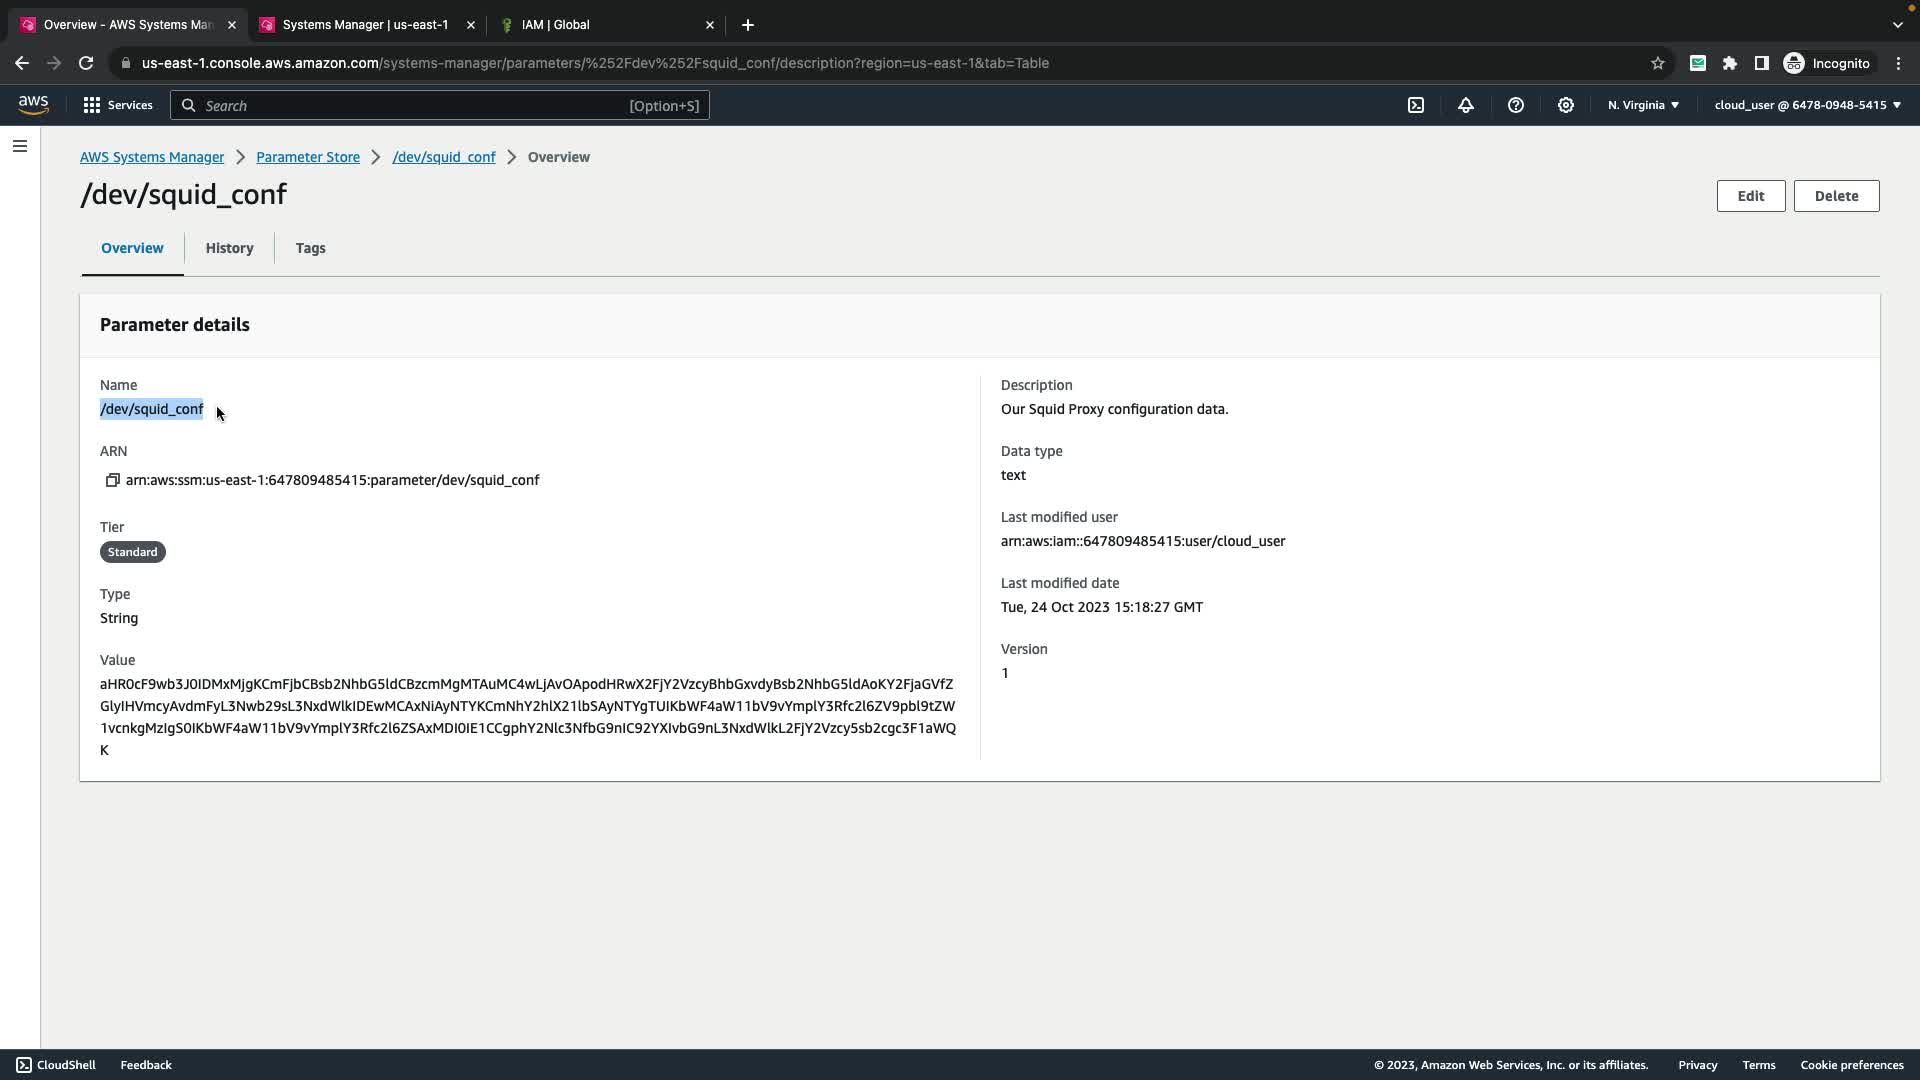
Task: Open the Services grid menu
Action: click(118, 105)
